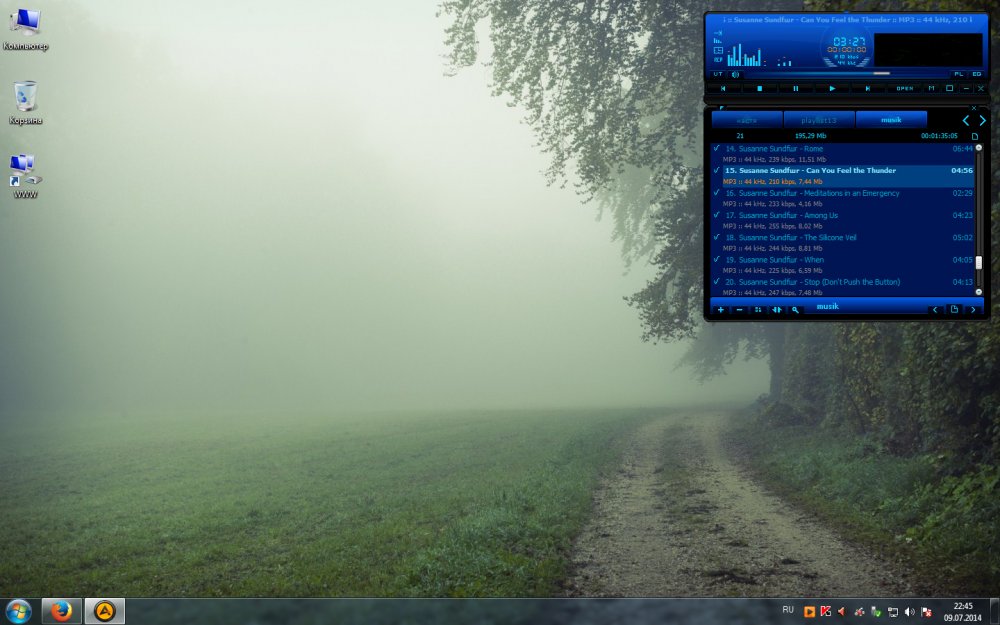Click the double-arrow misc icon in playlist footer

(777, 310)
